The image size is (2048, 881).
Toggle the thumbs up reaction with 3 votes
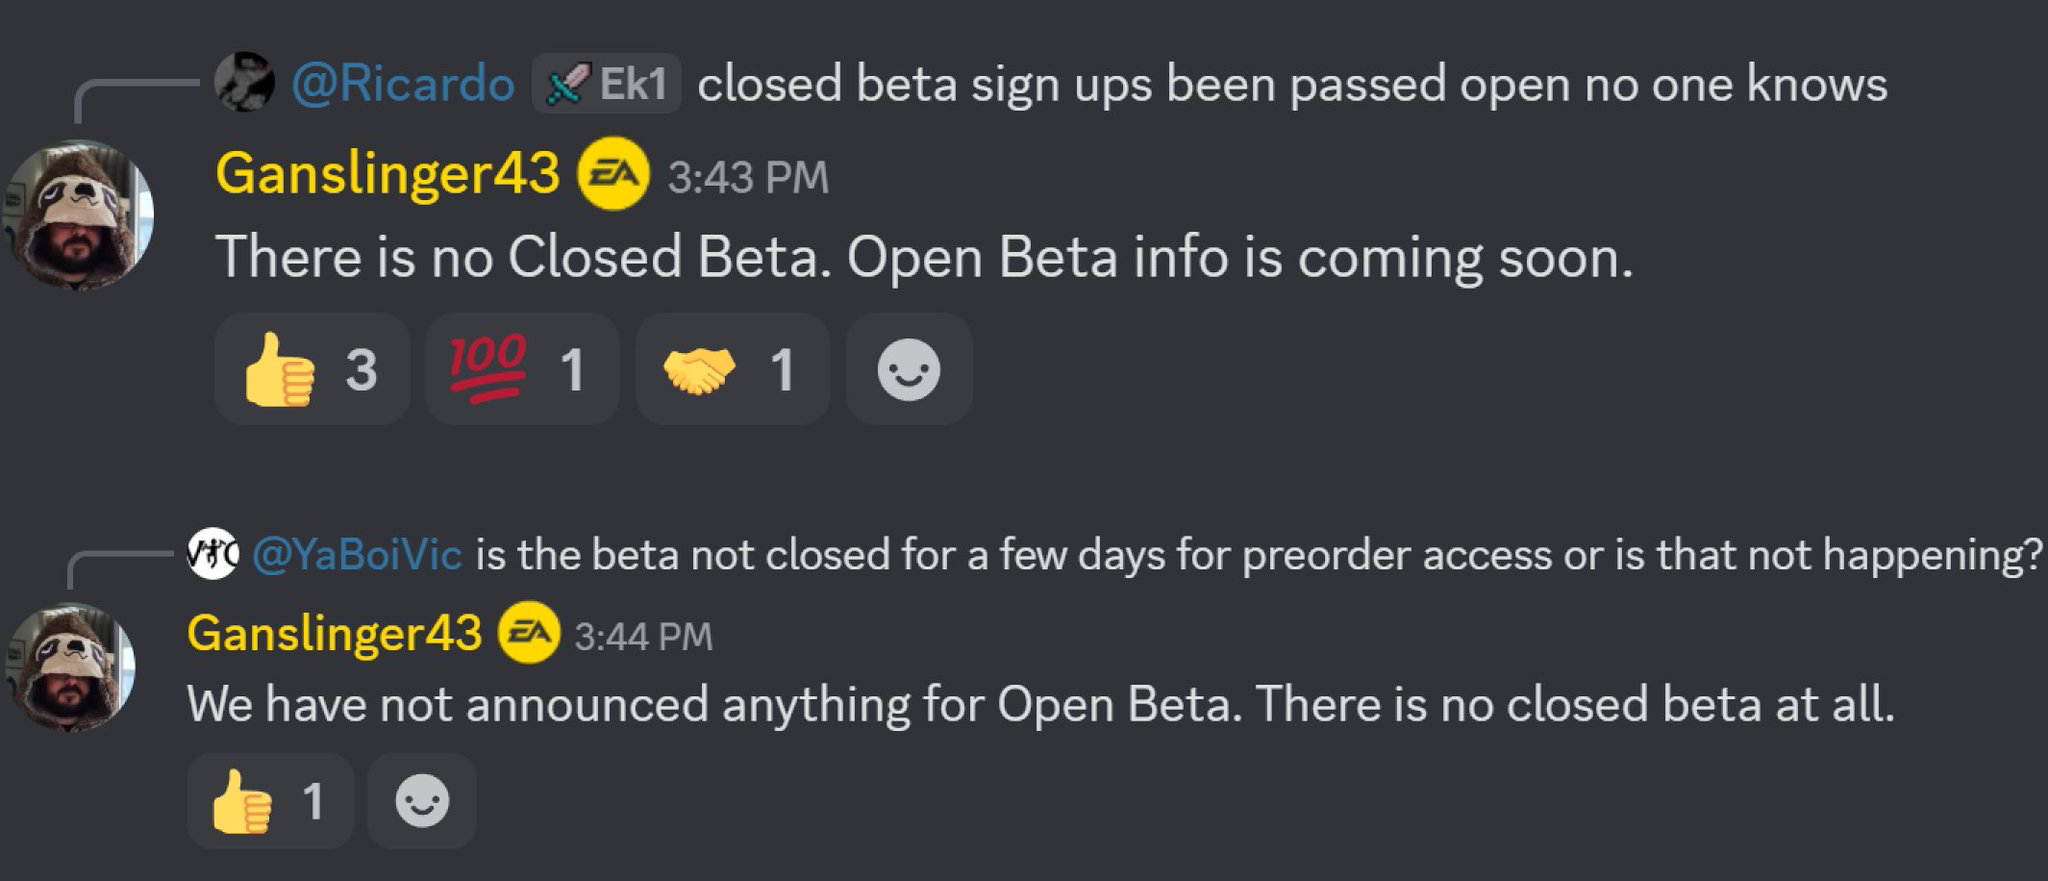click(312, 370)
